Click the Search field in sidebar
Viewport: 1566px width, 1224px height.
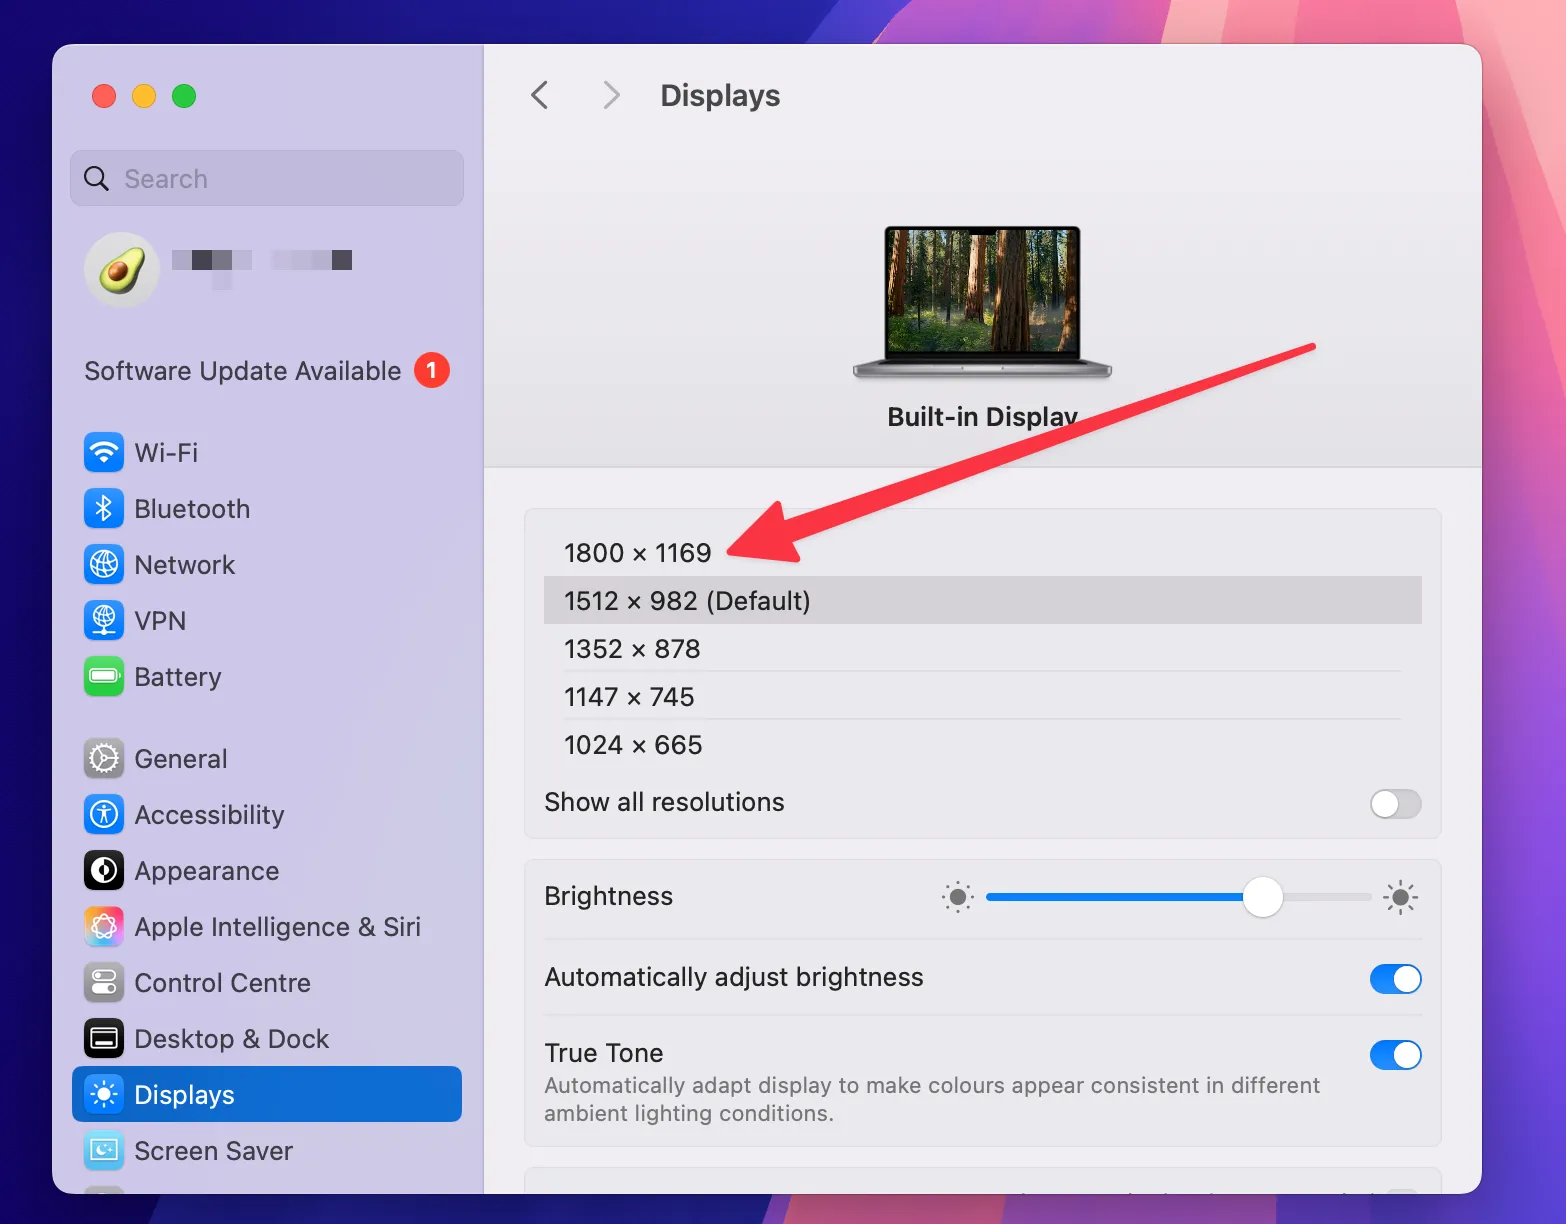[x=267, y=179]
